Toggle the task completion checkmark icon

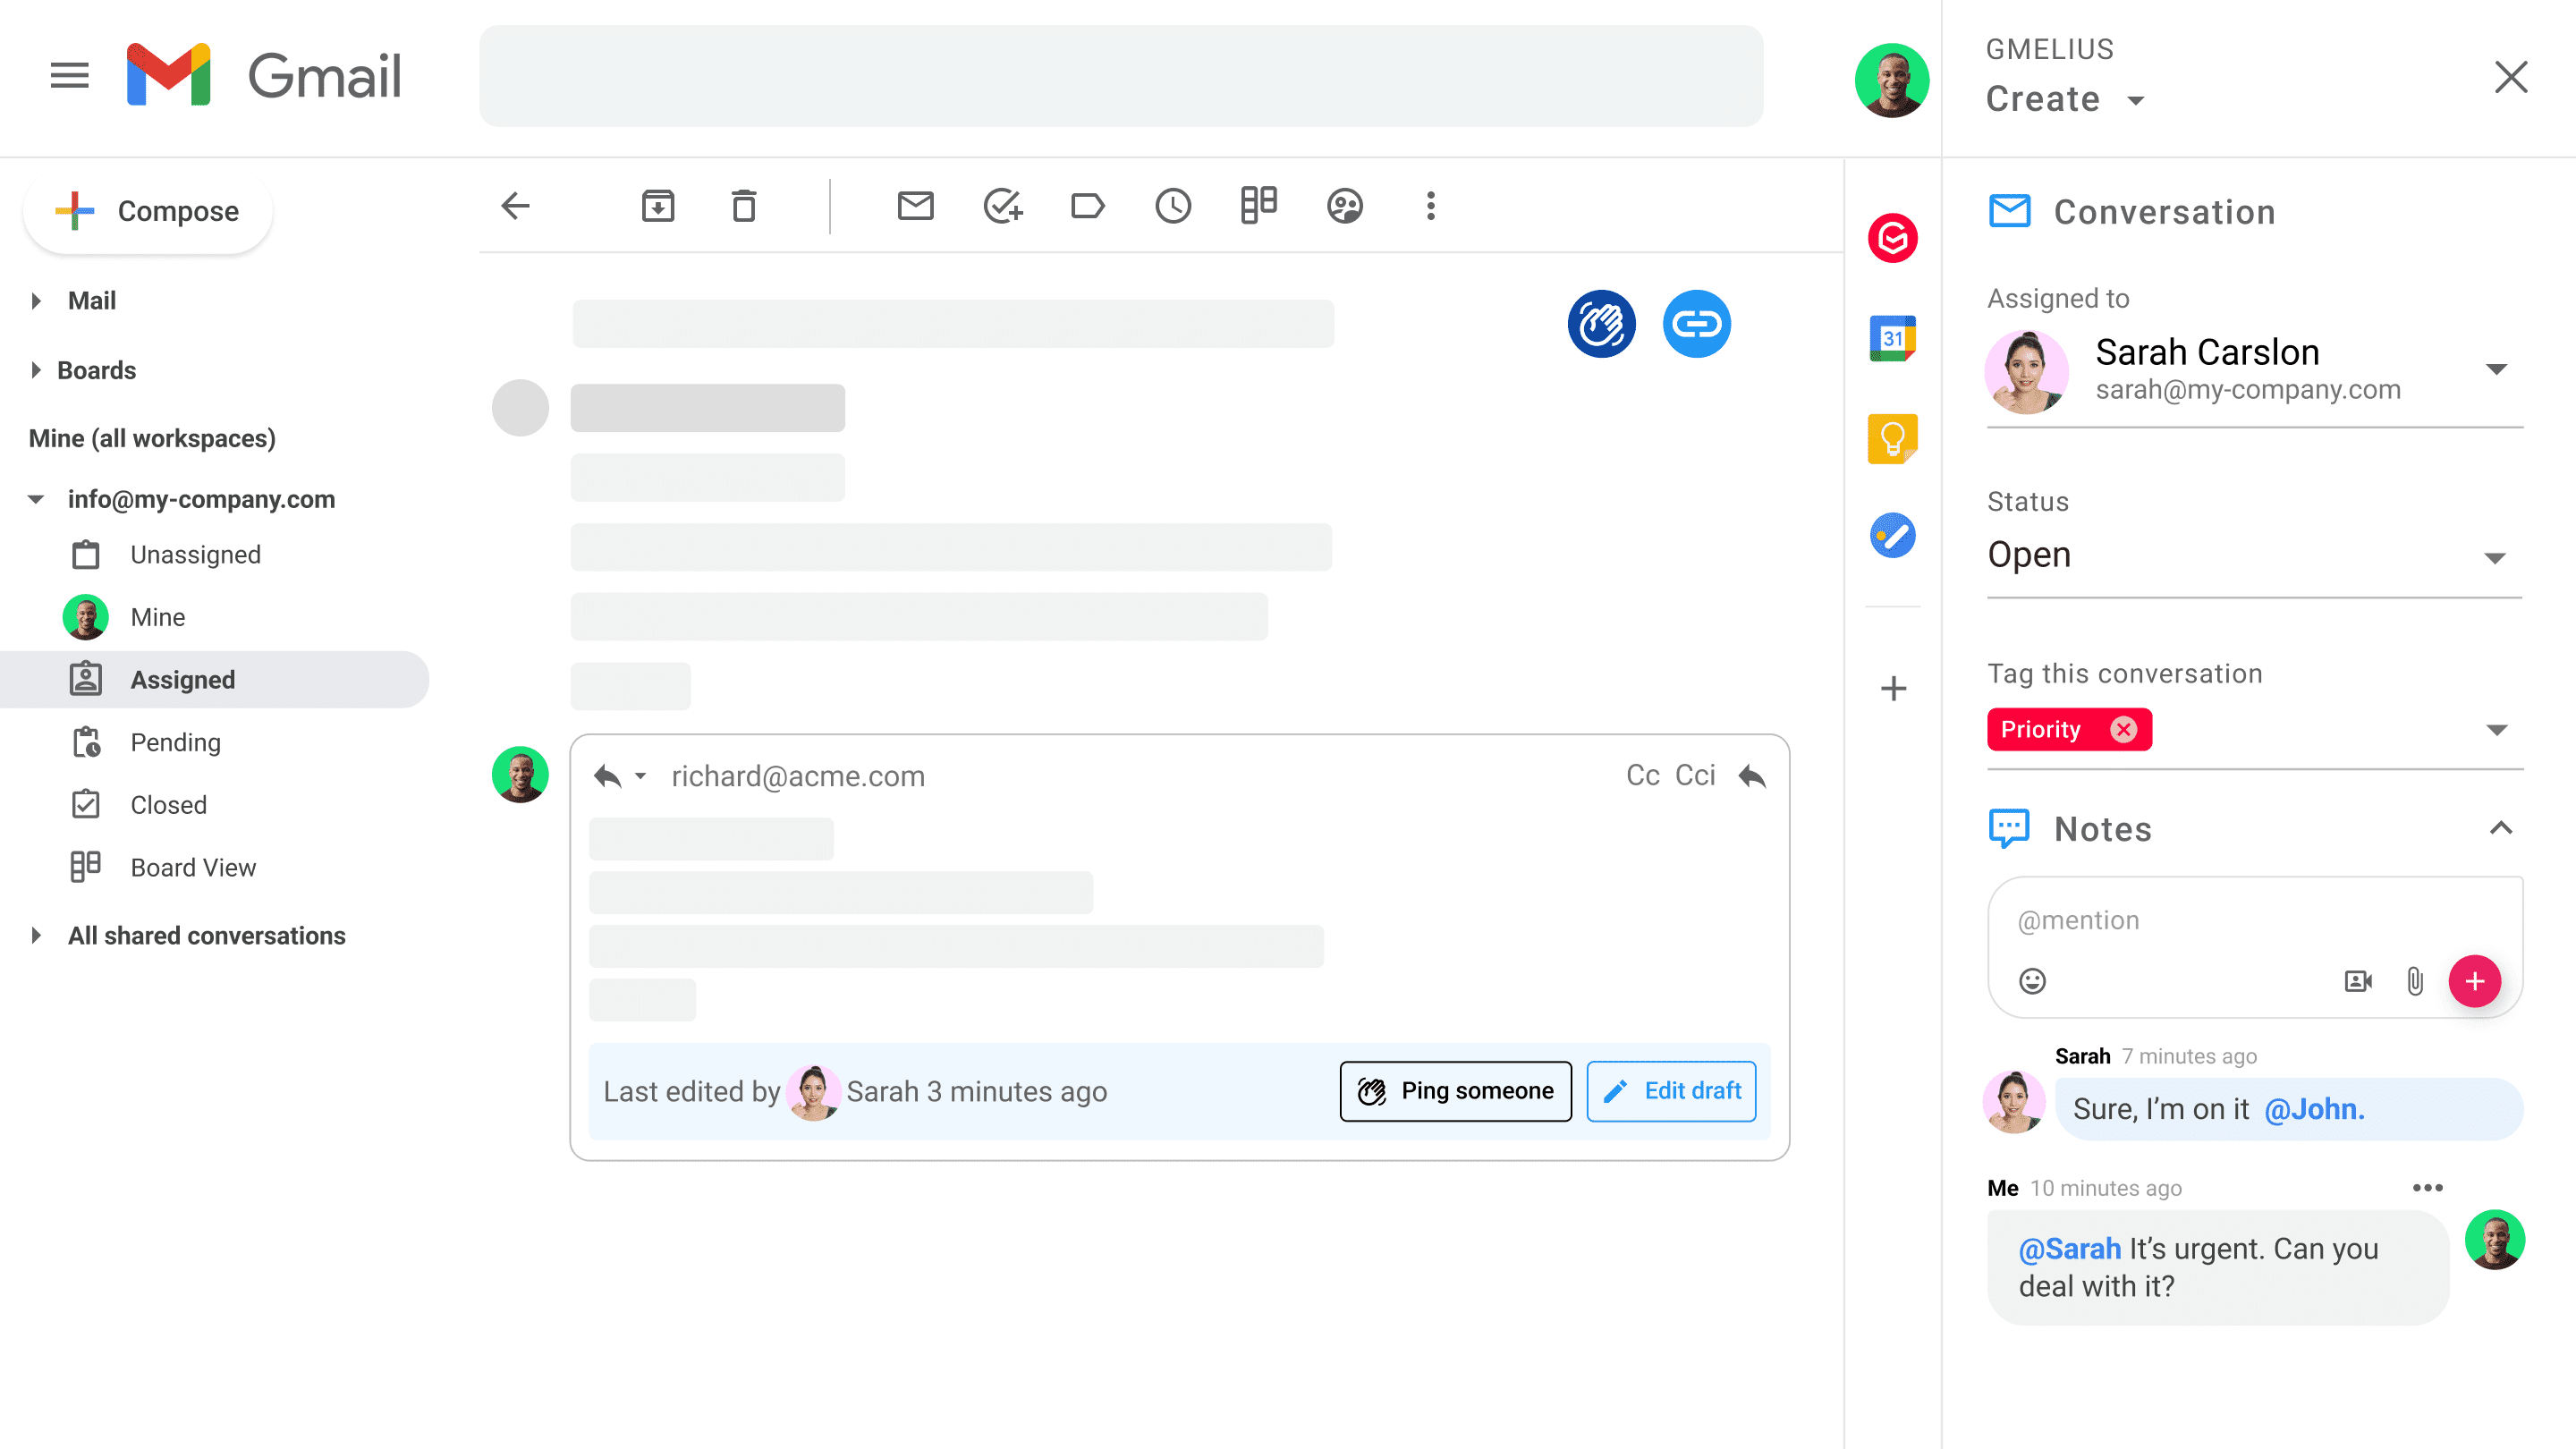1000,205
